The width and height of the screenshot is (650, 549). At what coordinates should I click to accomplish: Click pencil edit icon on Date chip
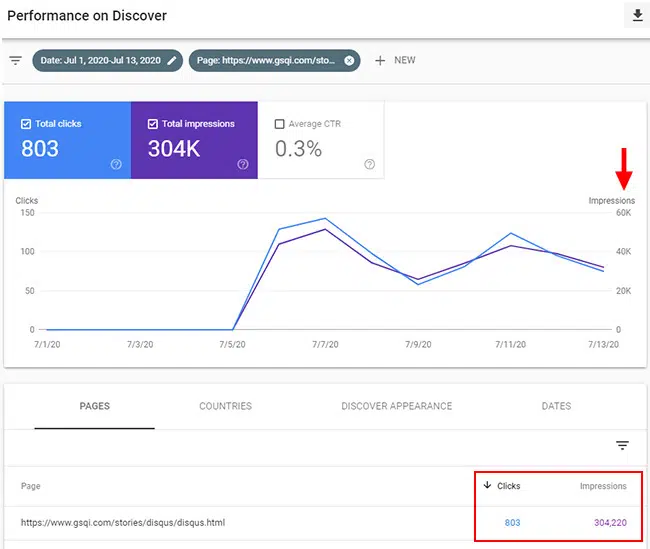pyautogui.click(x=173, y=60)
